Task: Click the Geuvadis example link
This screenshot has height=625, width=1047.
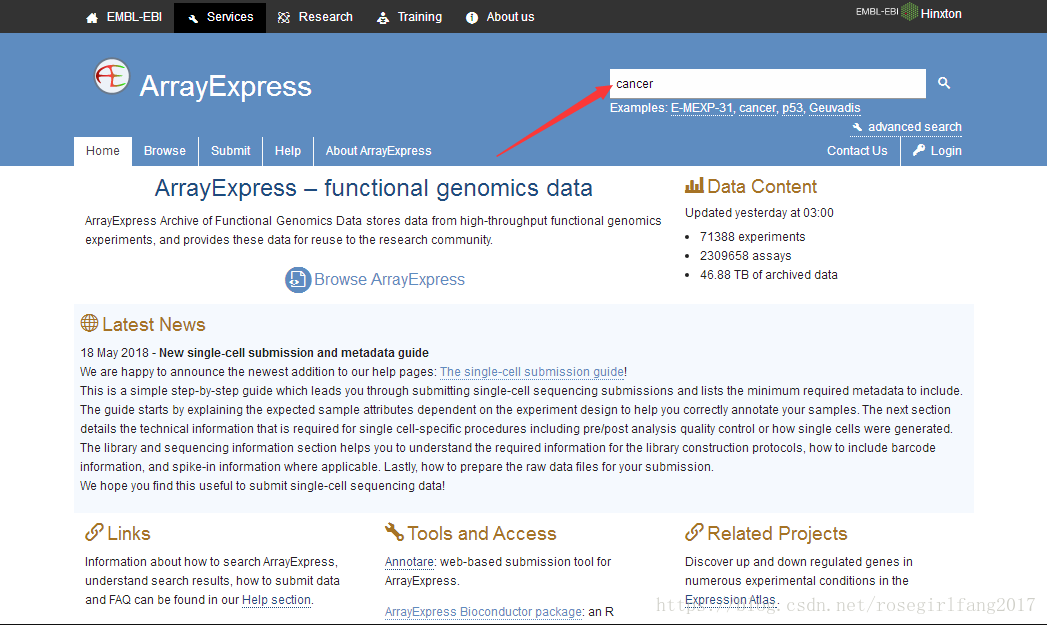Action: (835, 108)
